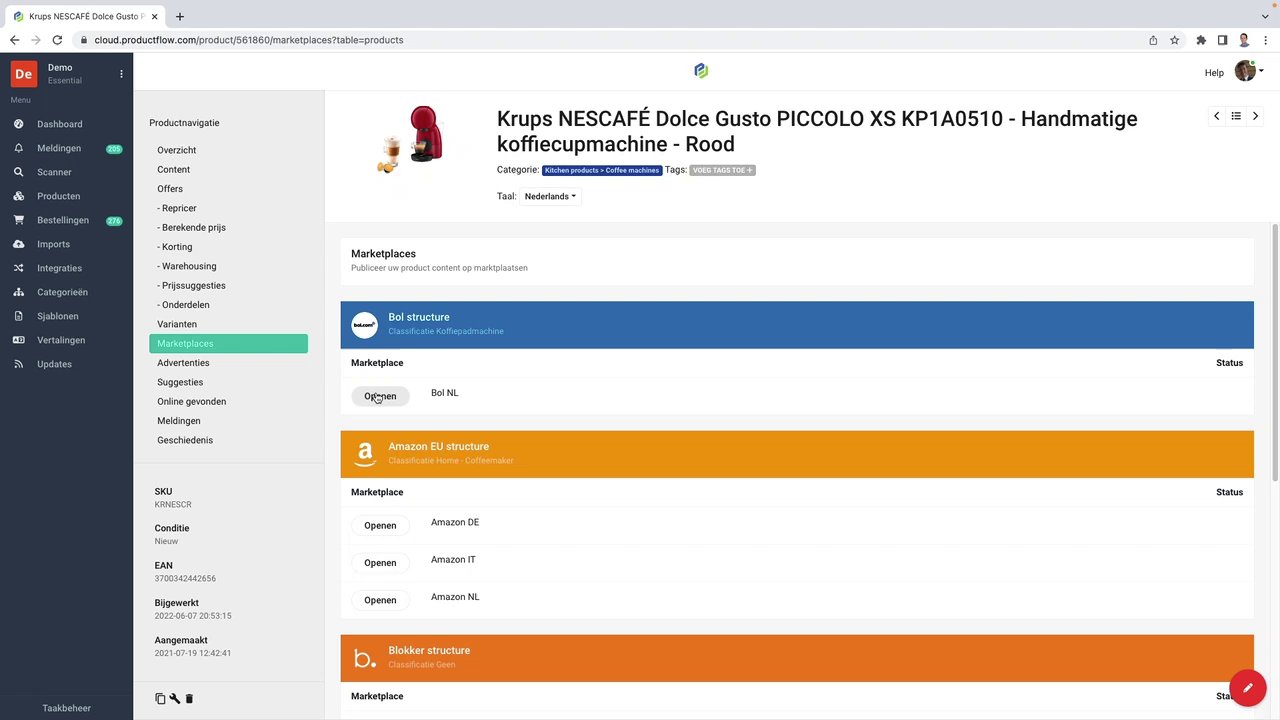1280x720 pixels.
Task: Click the Kitchen products category tag
Action: (602, 170)
